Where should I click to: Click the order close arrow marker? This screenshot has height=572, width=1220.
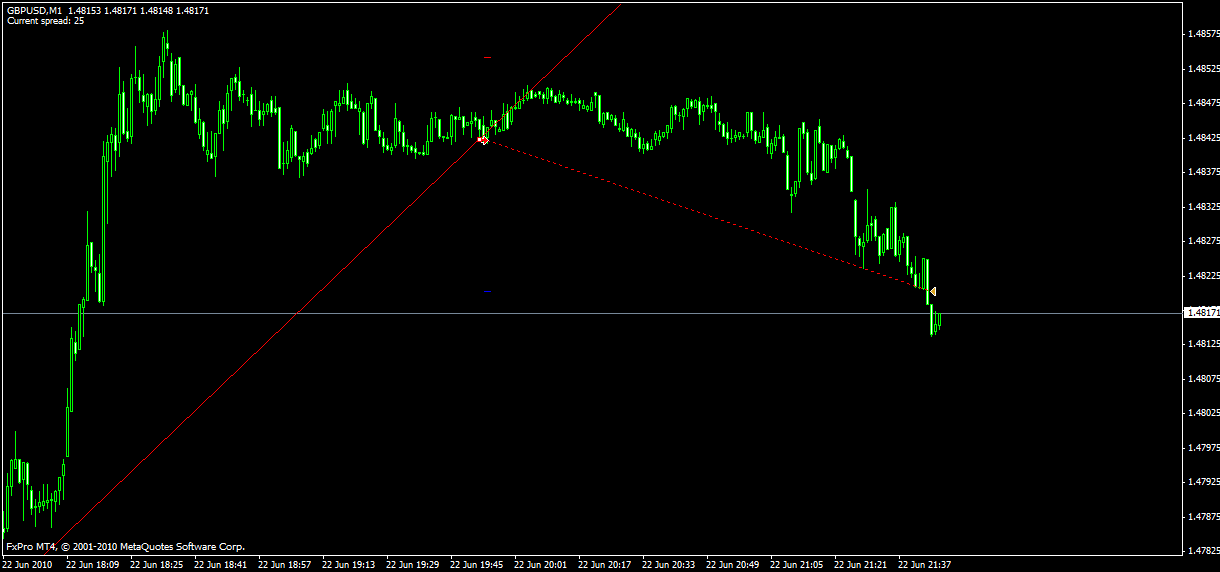pyautogui.click(x=932, y=292)
